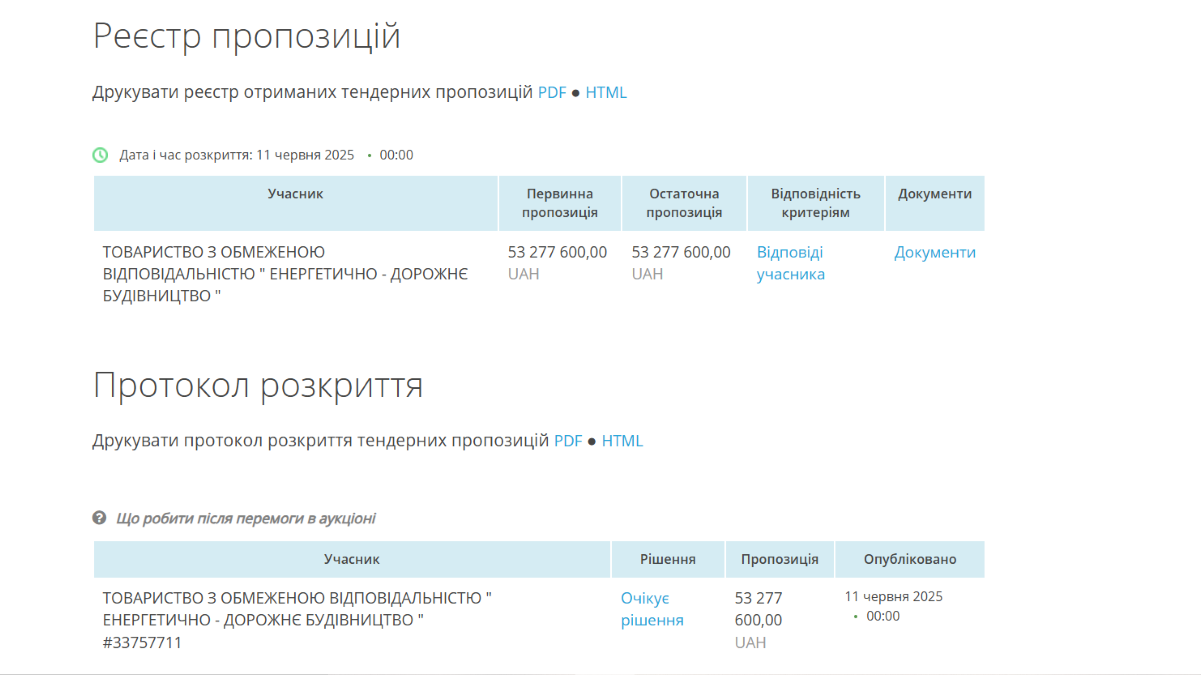Click the 'Рішення' column header
The height and width of the screenshot is (675, 1201).
(668, 559)
